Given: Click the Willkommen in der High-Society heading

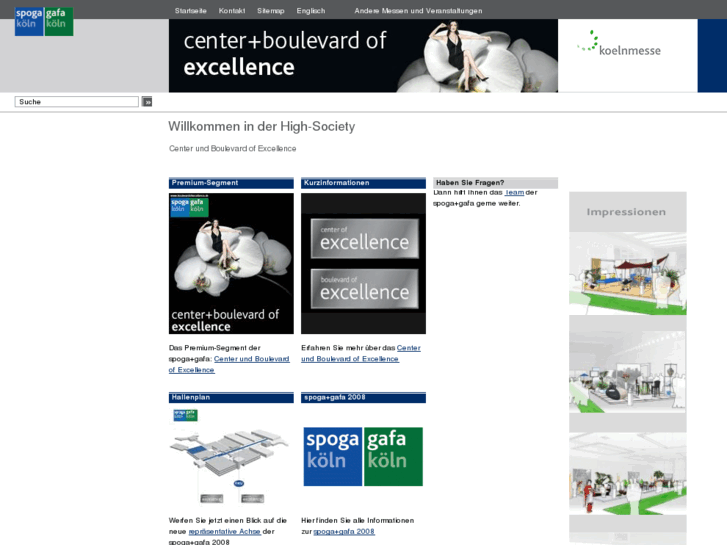Looking at the screenshot, I should 261,127.
